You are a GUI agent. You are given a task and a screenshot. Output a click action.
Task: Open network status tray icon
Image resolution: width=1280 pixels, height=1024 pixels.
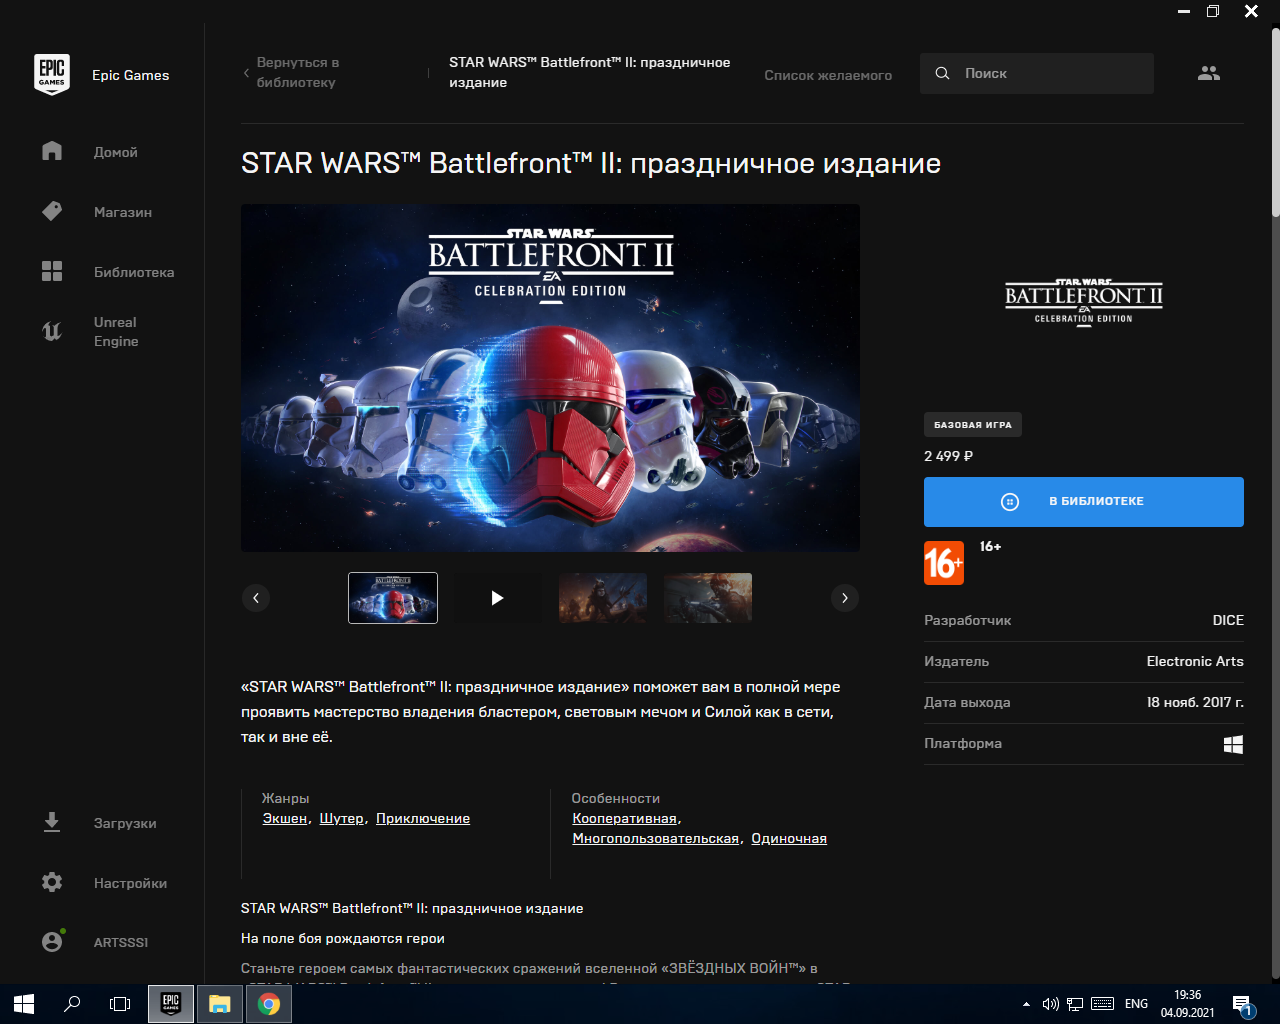1075,1004
